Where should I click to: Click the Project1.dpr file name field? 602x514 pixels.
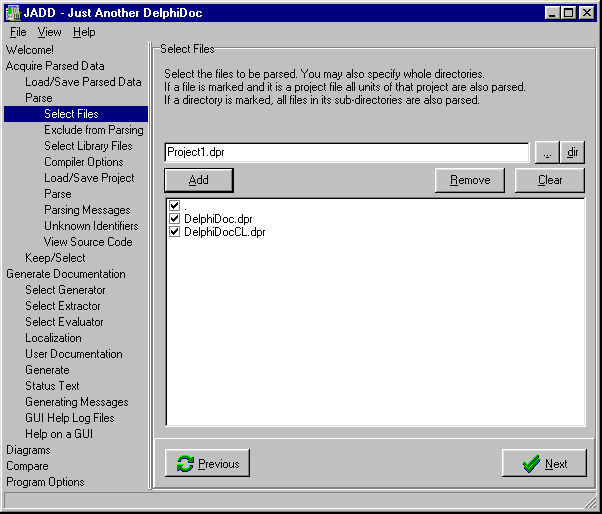(x=346, y=152)
